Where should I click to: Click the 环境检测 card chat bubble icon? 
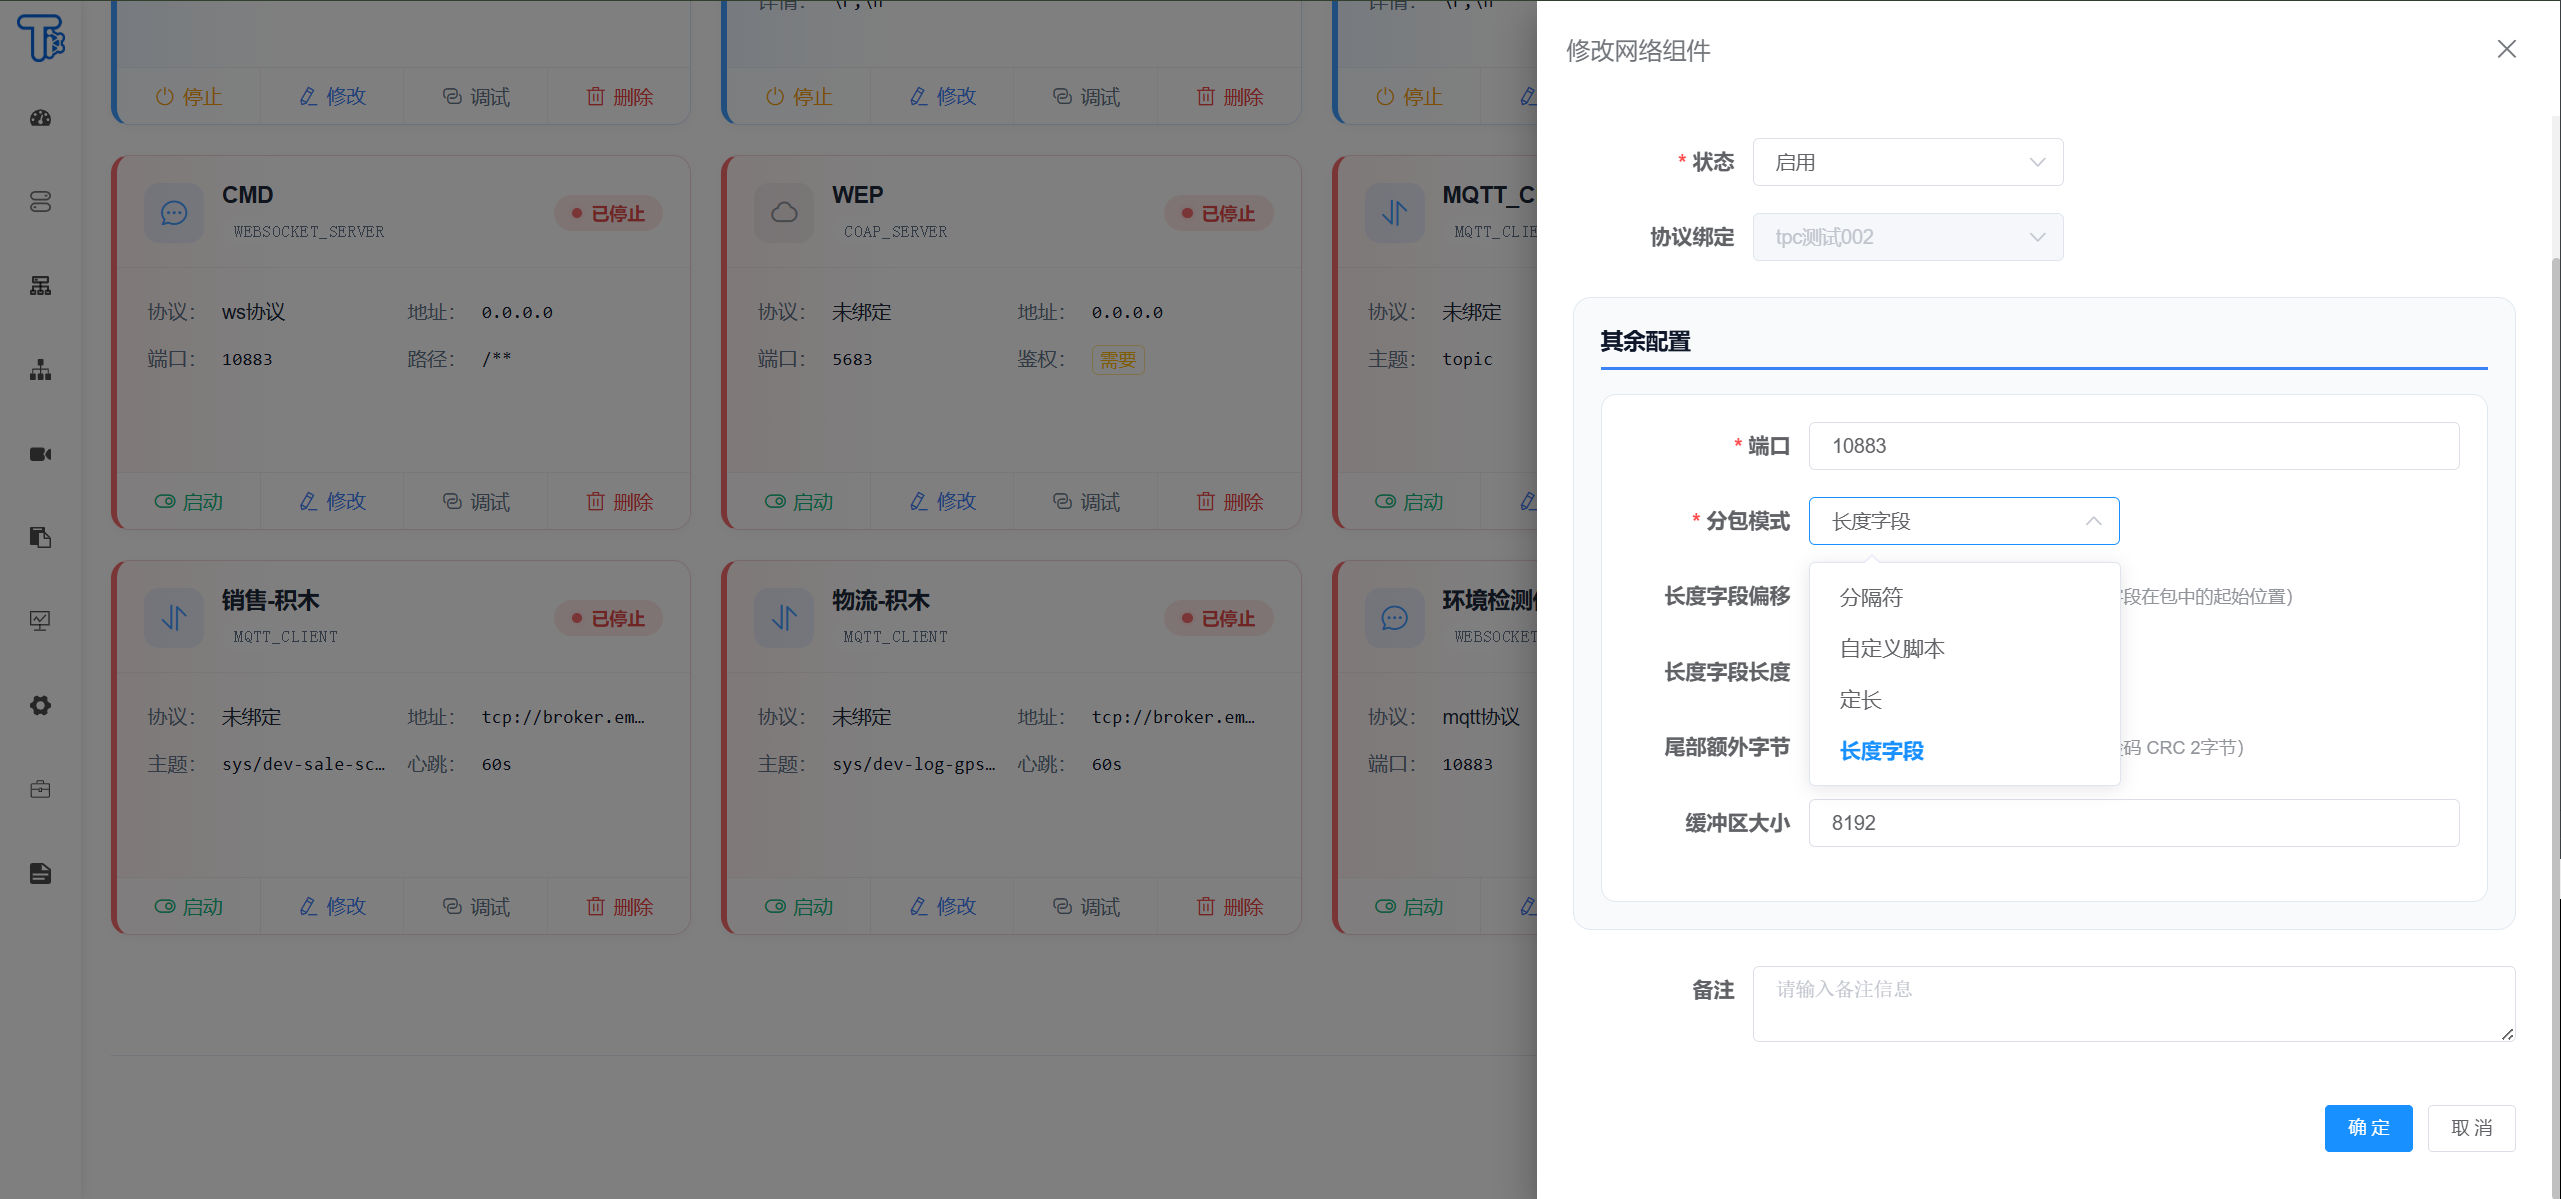point(1394,618)
